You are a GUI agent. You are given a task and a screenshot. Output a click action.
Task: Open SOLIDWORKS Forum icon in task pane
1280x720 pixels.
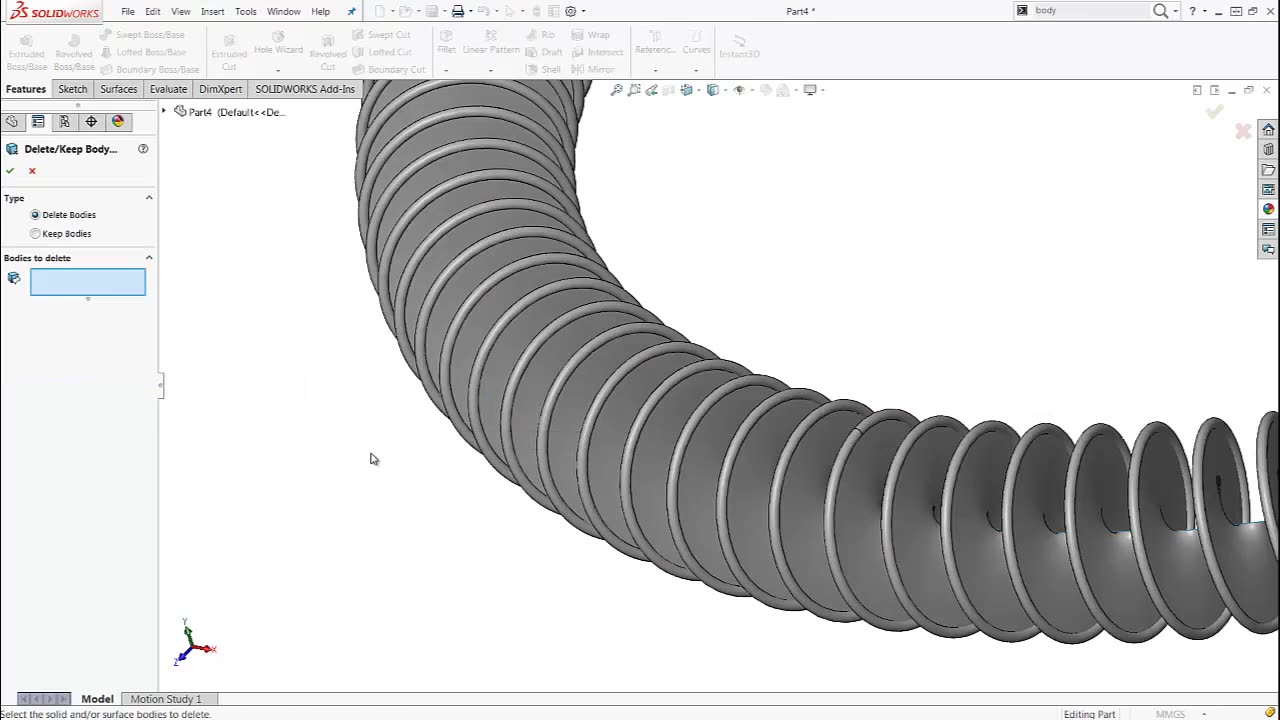[1268, 249]
